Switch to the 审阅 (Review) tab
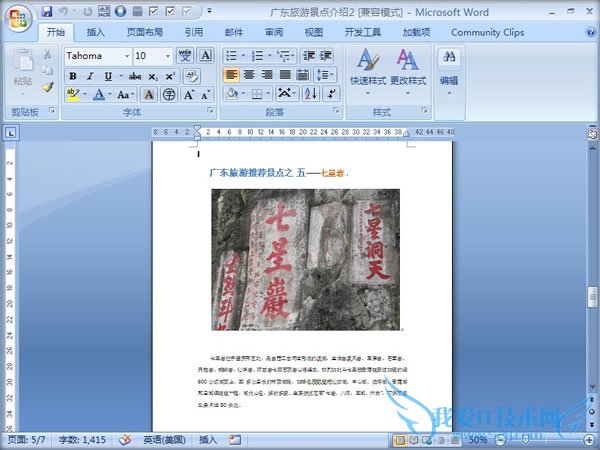 point(274,33)
